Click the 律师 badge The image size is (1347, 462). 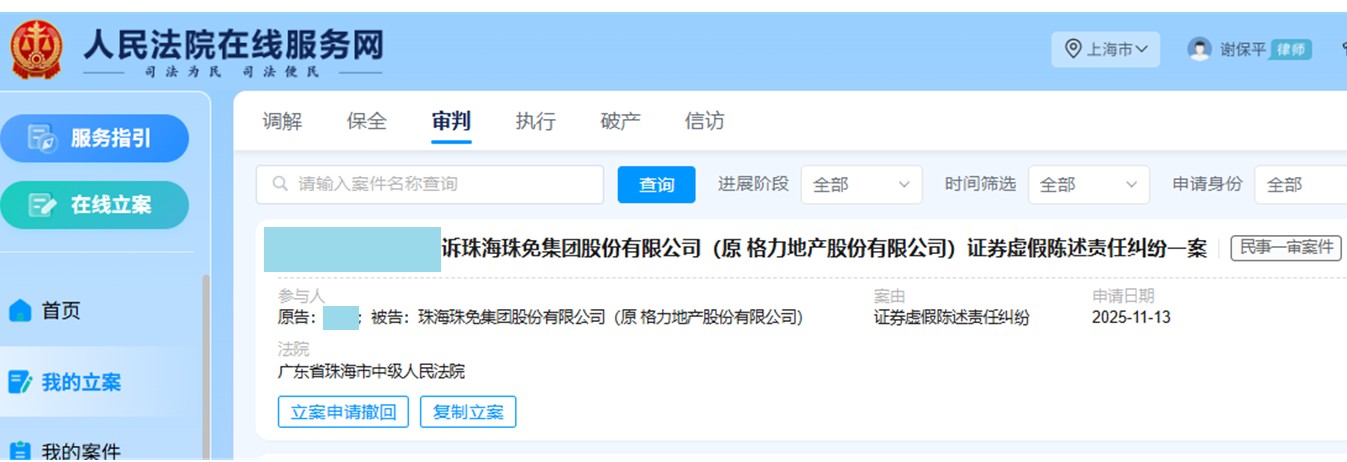point(1291,49)
